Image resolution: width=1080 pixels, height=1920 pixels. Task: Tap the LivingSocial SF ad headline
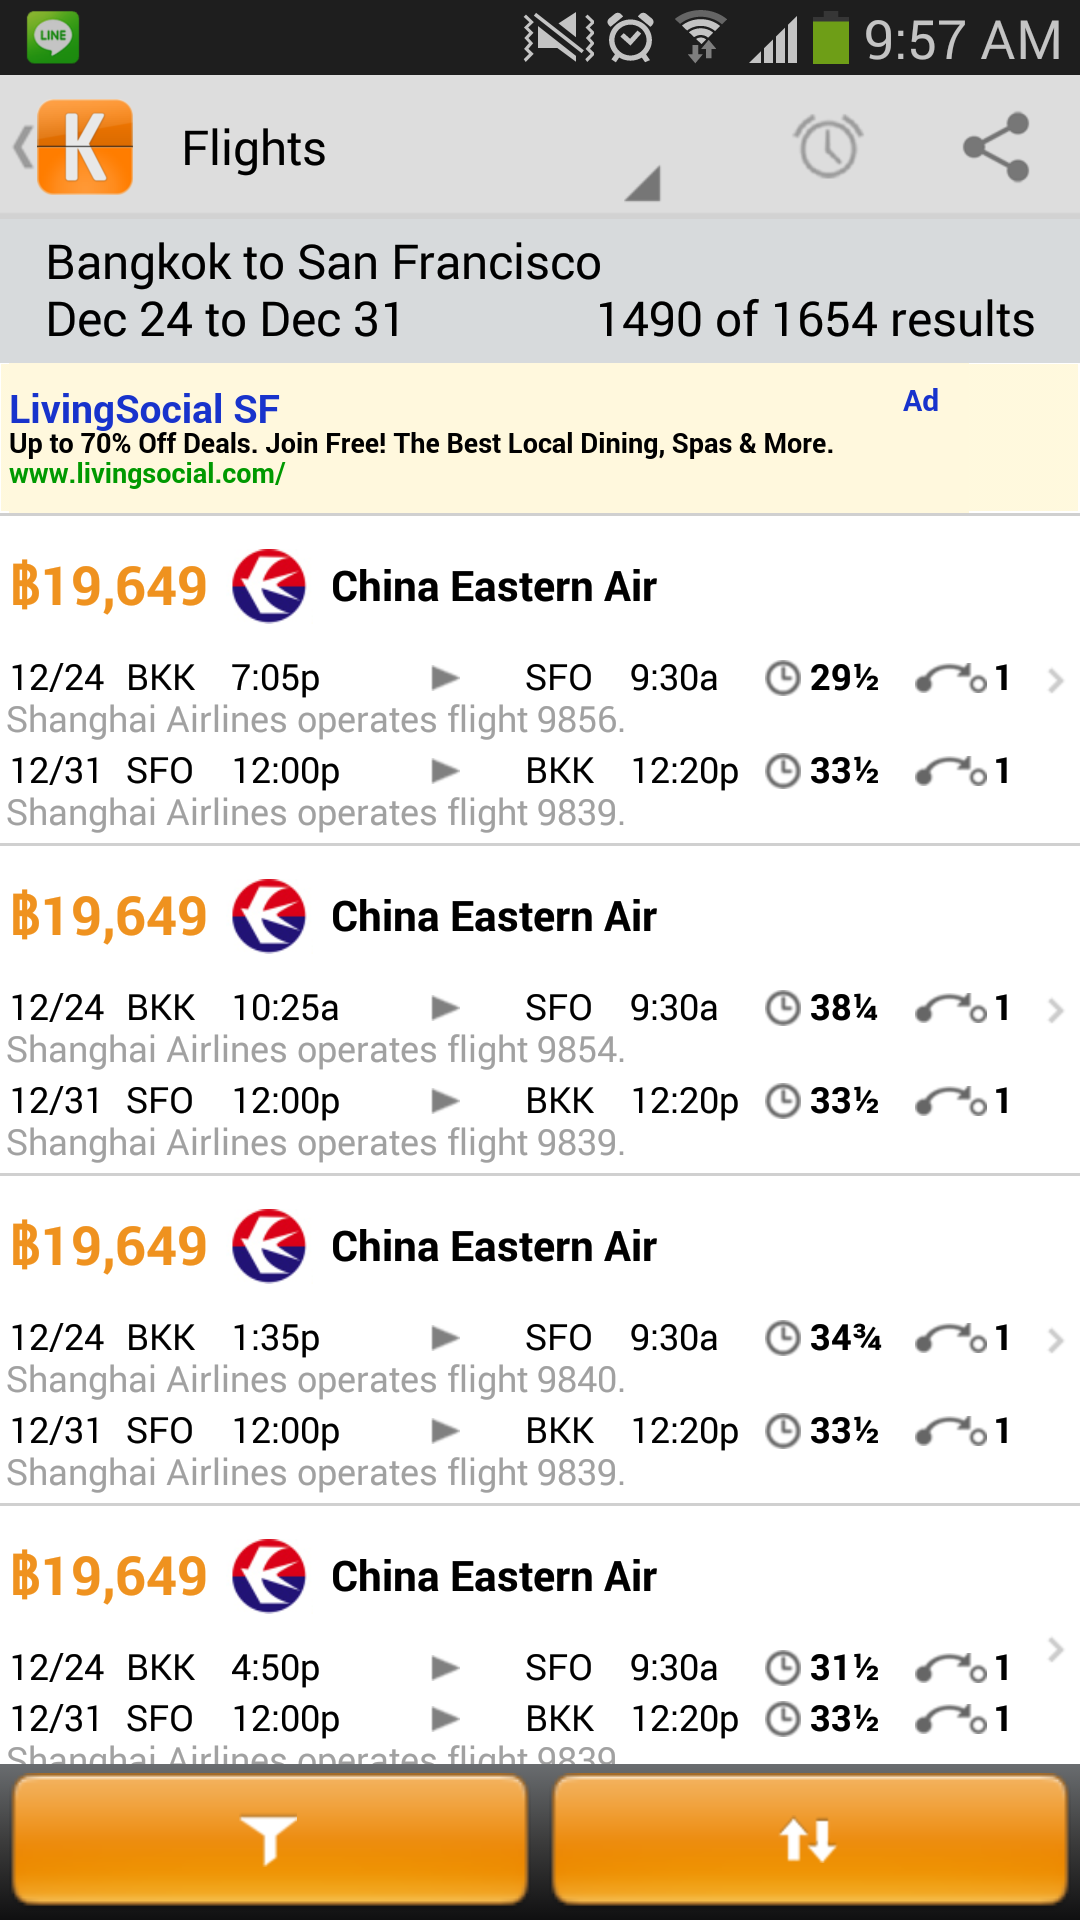[144, 409]
